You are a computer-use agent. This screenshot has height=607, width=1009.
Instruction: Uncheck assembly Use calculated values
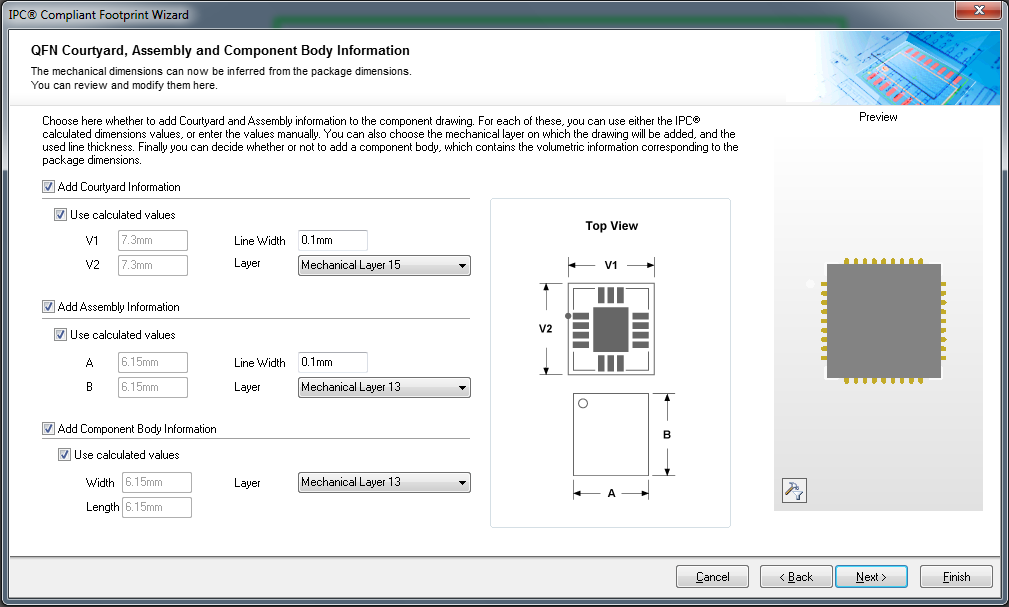61,335
